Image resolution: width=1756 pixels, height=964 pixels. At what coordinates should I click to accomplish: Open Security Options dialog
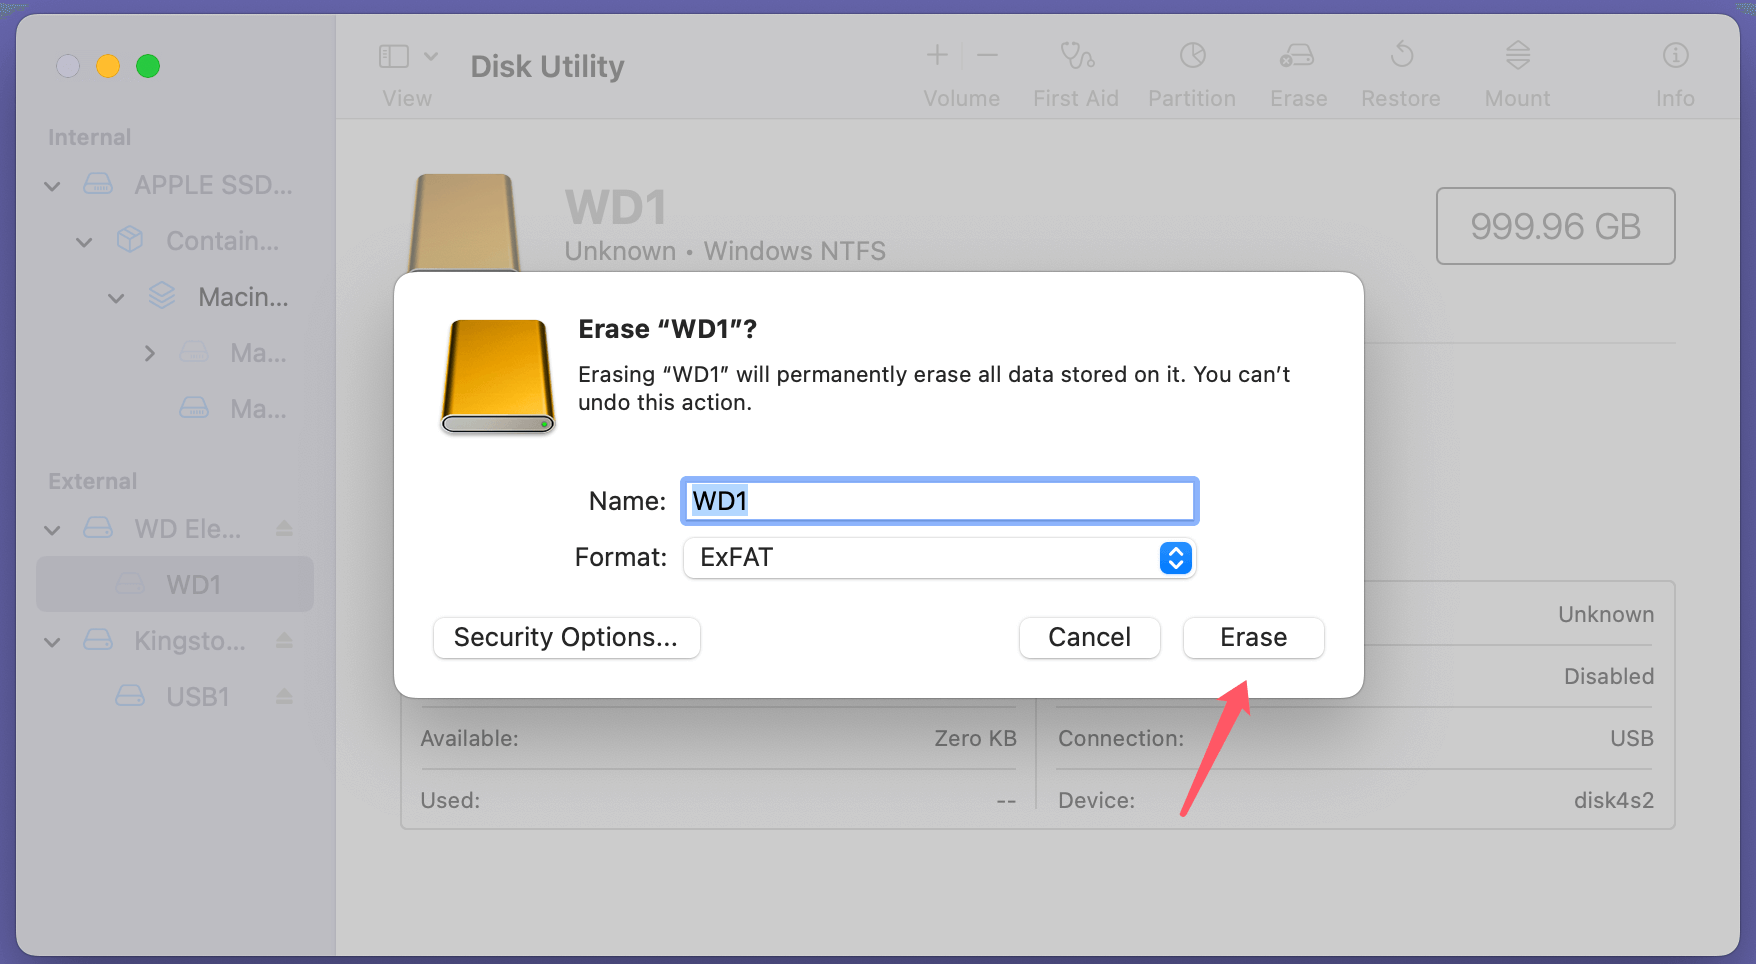[566, 637]
